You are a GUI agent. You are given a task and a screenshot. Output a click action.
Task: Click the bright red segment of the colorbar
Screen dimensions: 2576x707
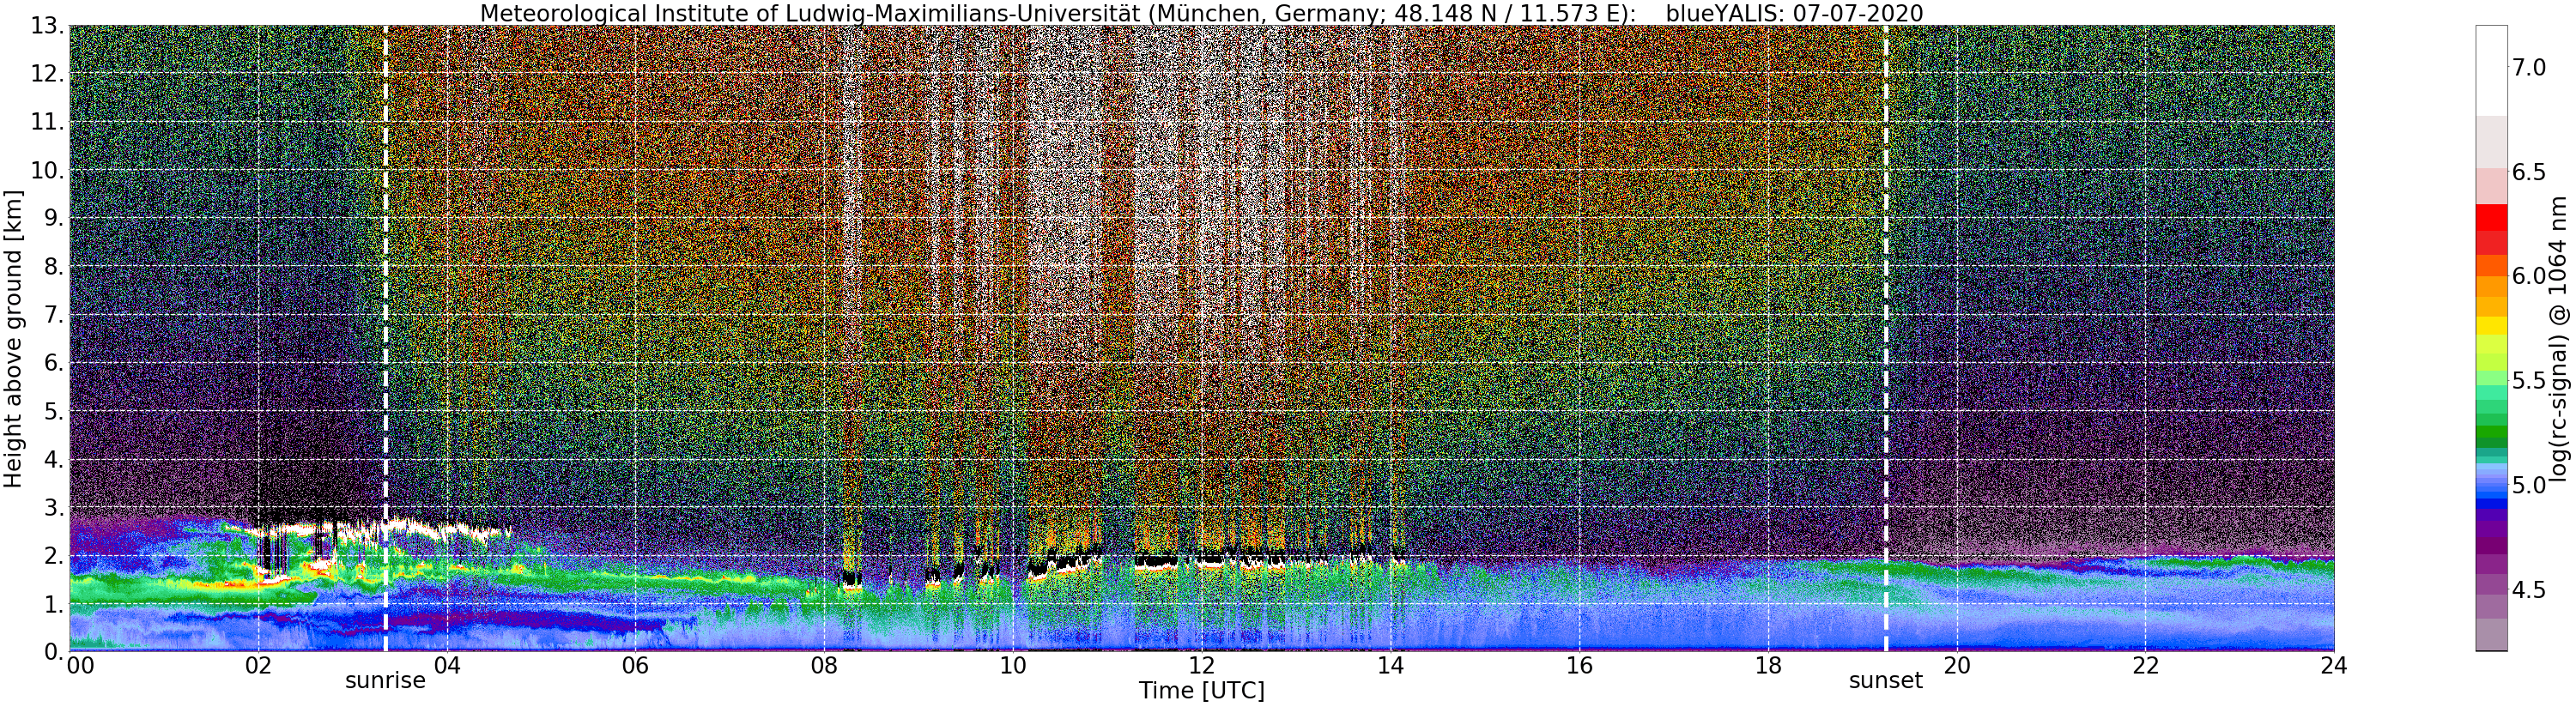click(x=2491, y=217)
